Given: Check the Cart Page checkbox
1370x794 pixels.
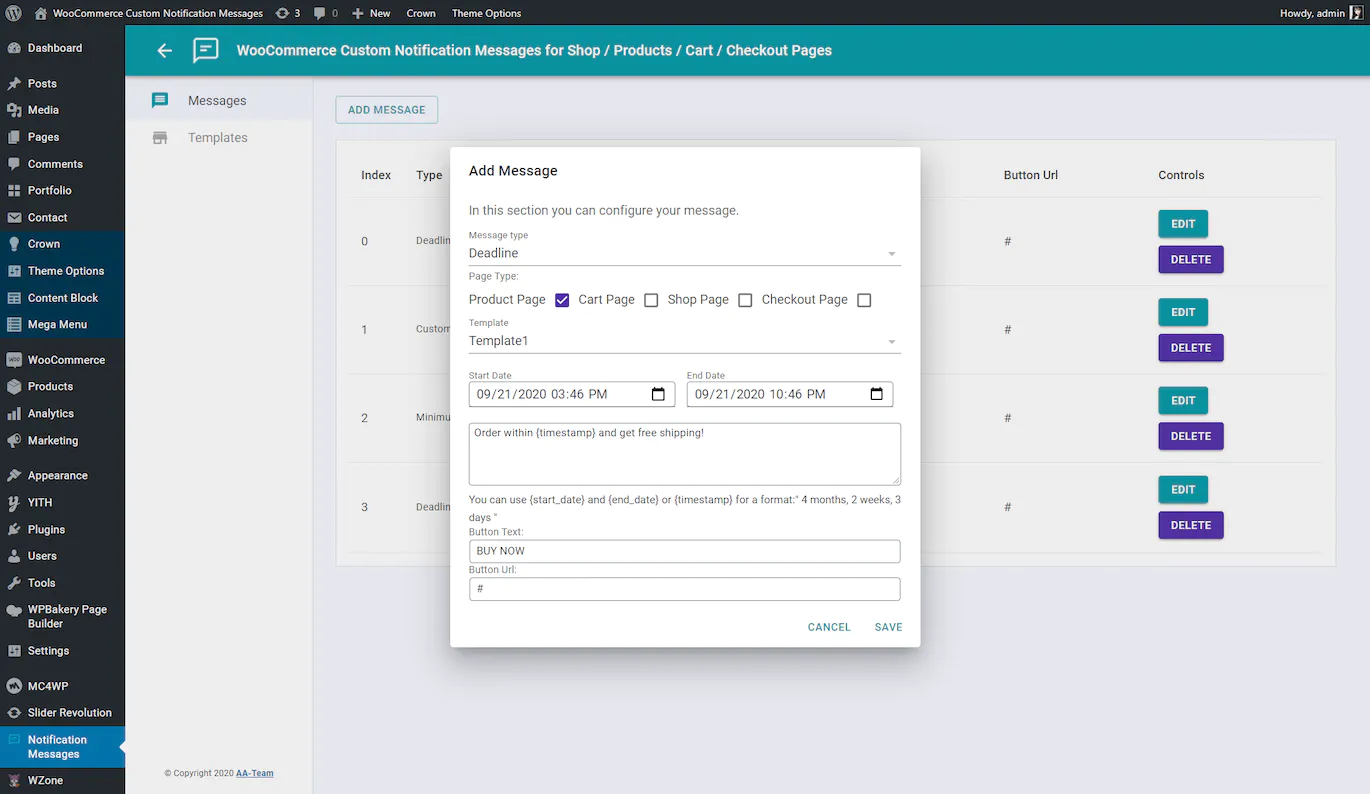Looking at the screenshot, I should coord(651,300).
